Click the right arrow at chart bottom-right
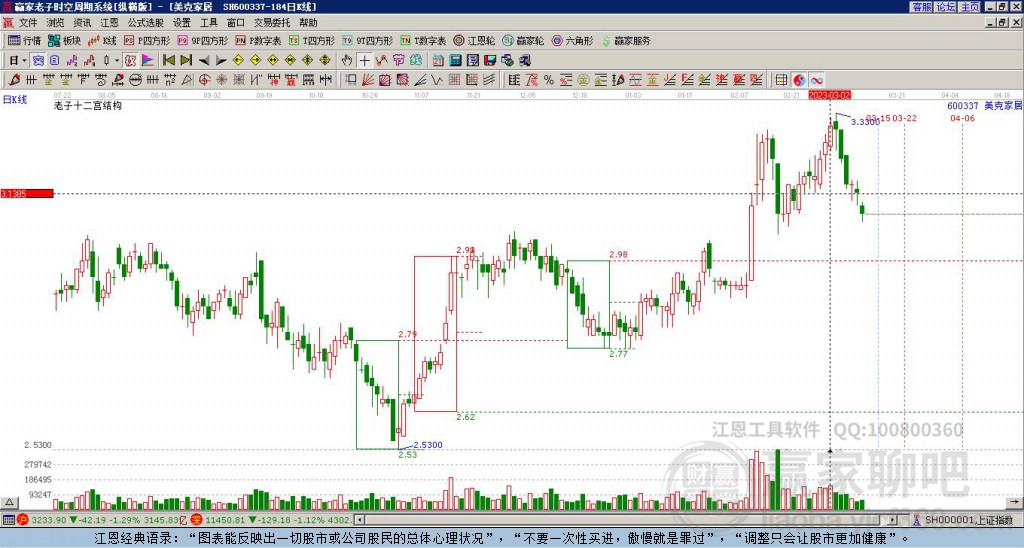1024x548 pixels. (x=1015, y=502)
